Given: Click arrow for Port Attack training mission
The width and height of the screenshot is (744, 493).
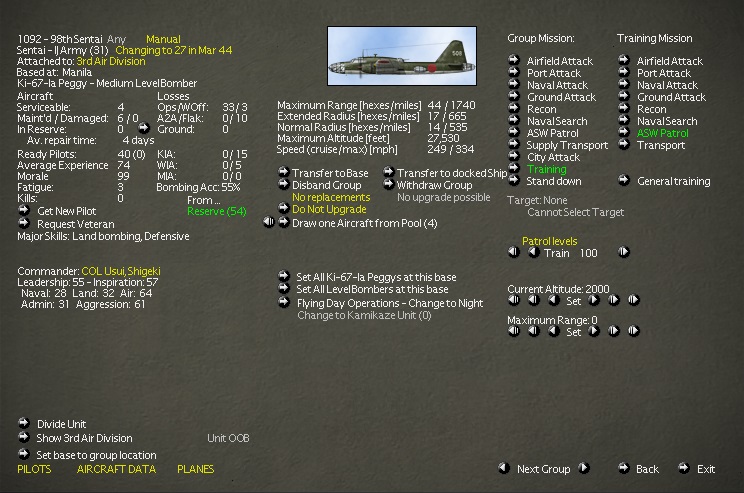Looking at the screenshot, I should click(x=624, y=72).
